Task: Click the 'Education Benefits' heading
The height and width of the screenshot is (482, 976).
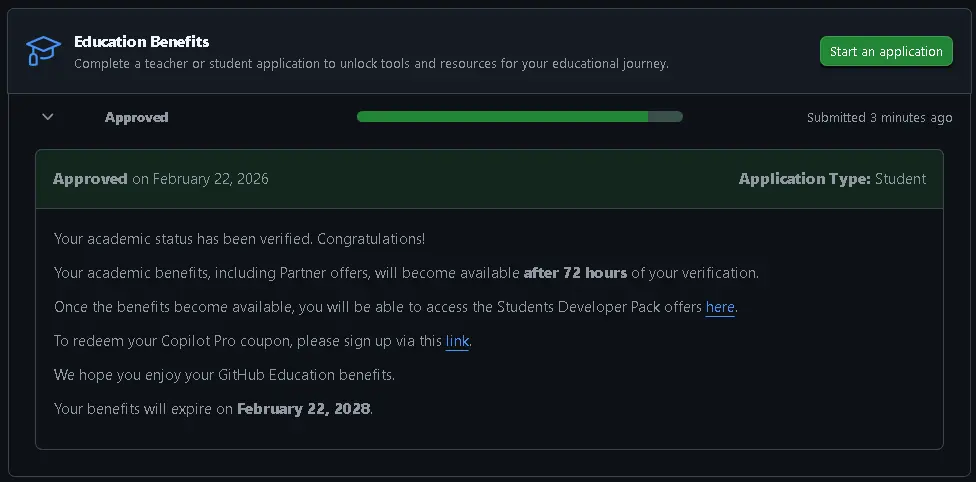Action: pyautogui.click(x=141, y=42)
